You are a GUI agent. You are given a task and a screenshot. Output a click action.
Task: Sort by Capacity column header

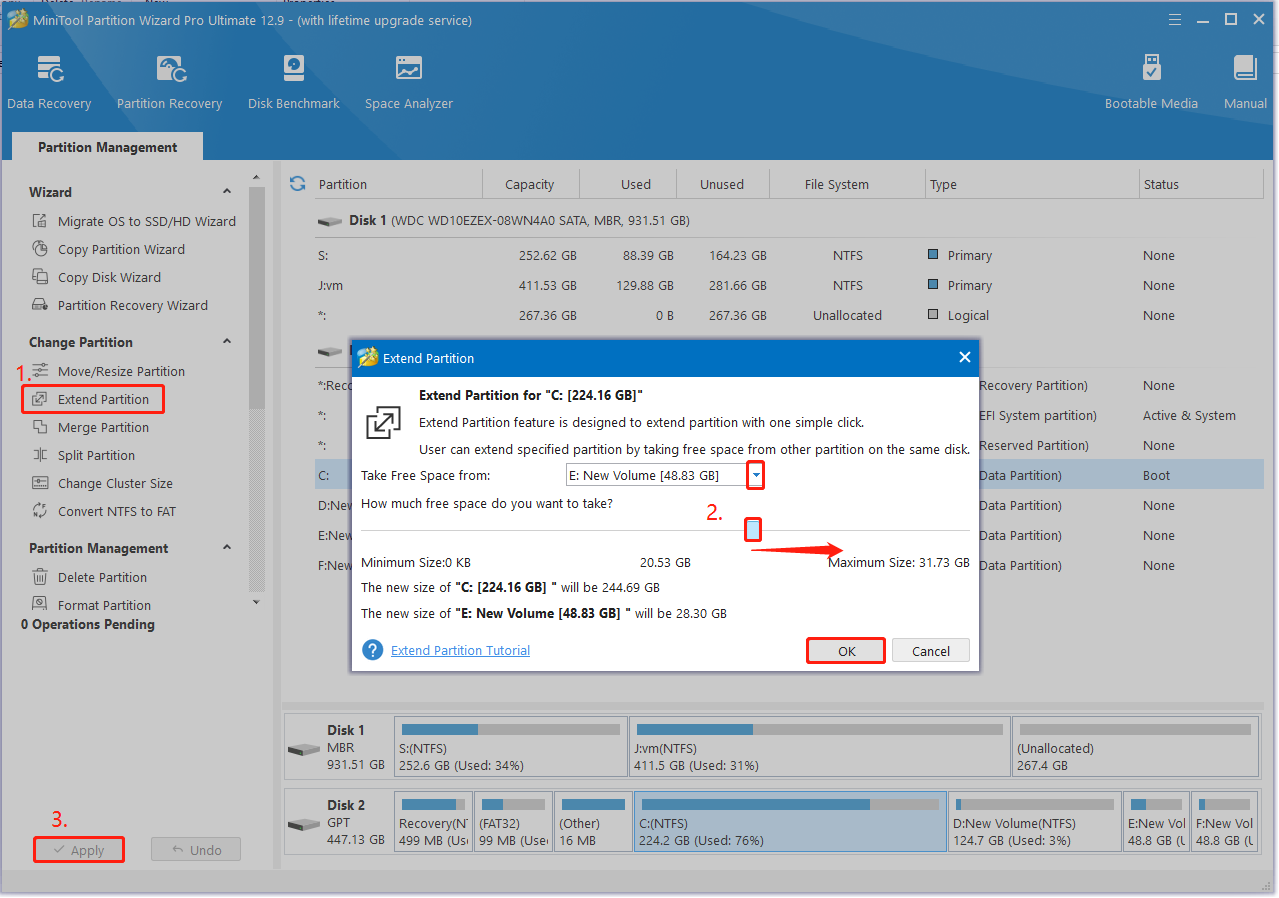(x=530, y=184)
